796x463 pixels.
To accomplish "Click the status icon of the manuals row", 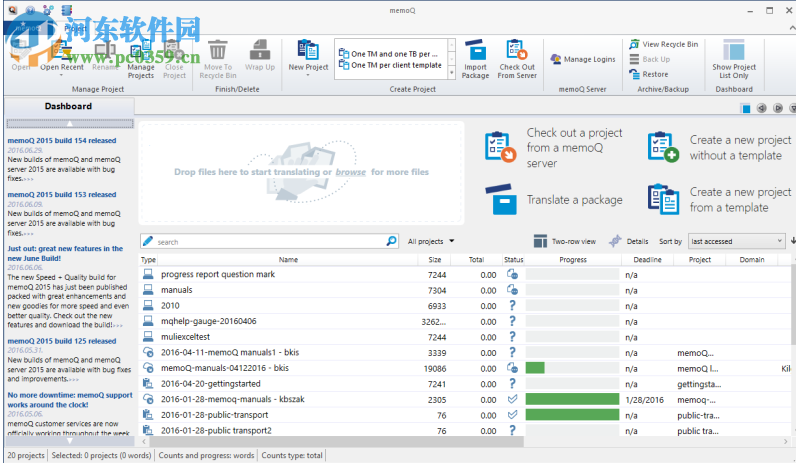I will [512, 290].
